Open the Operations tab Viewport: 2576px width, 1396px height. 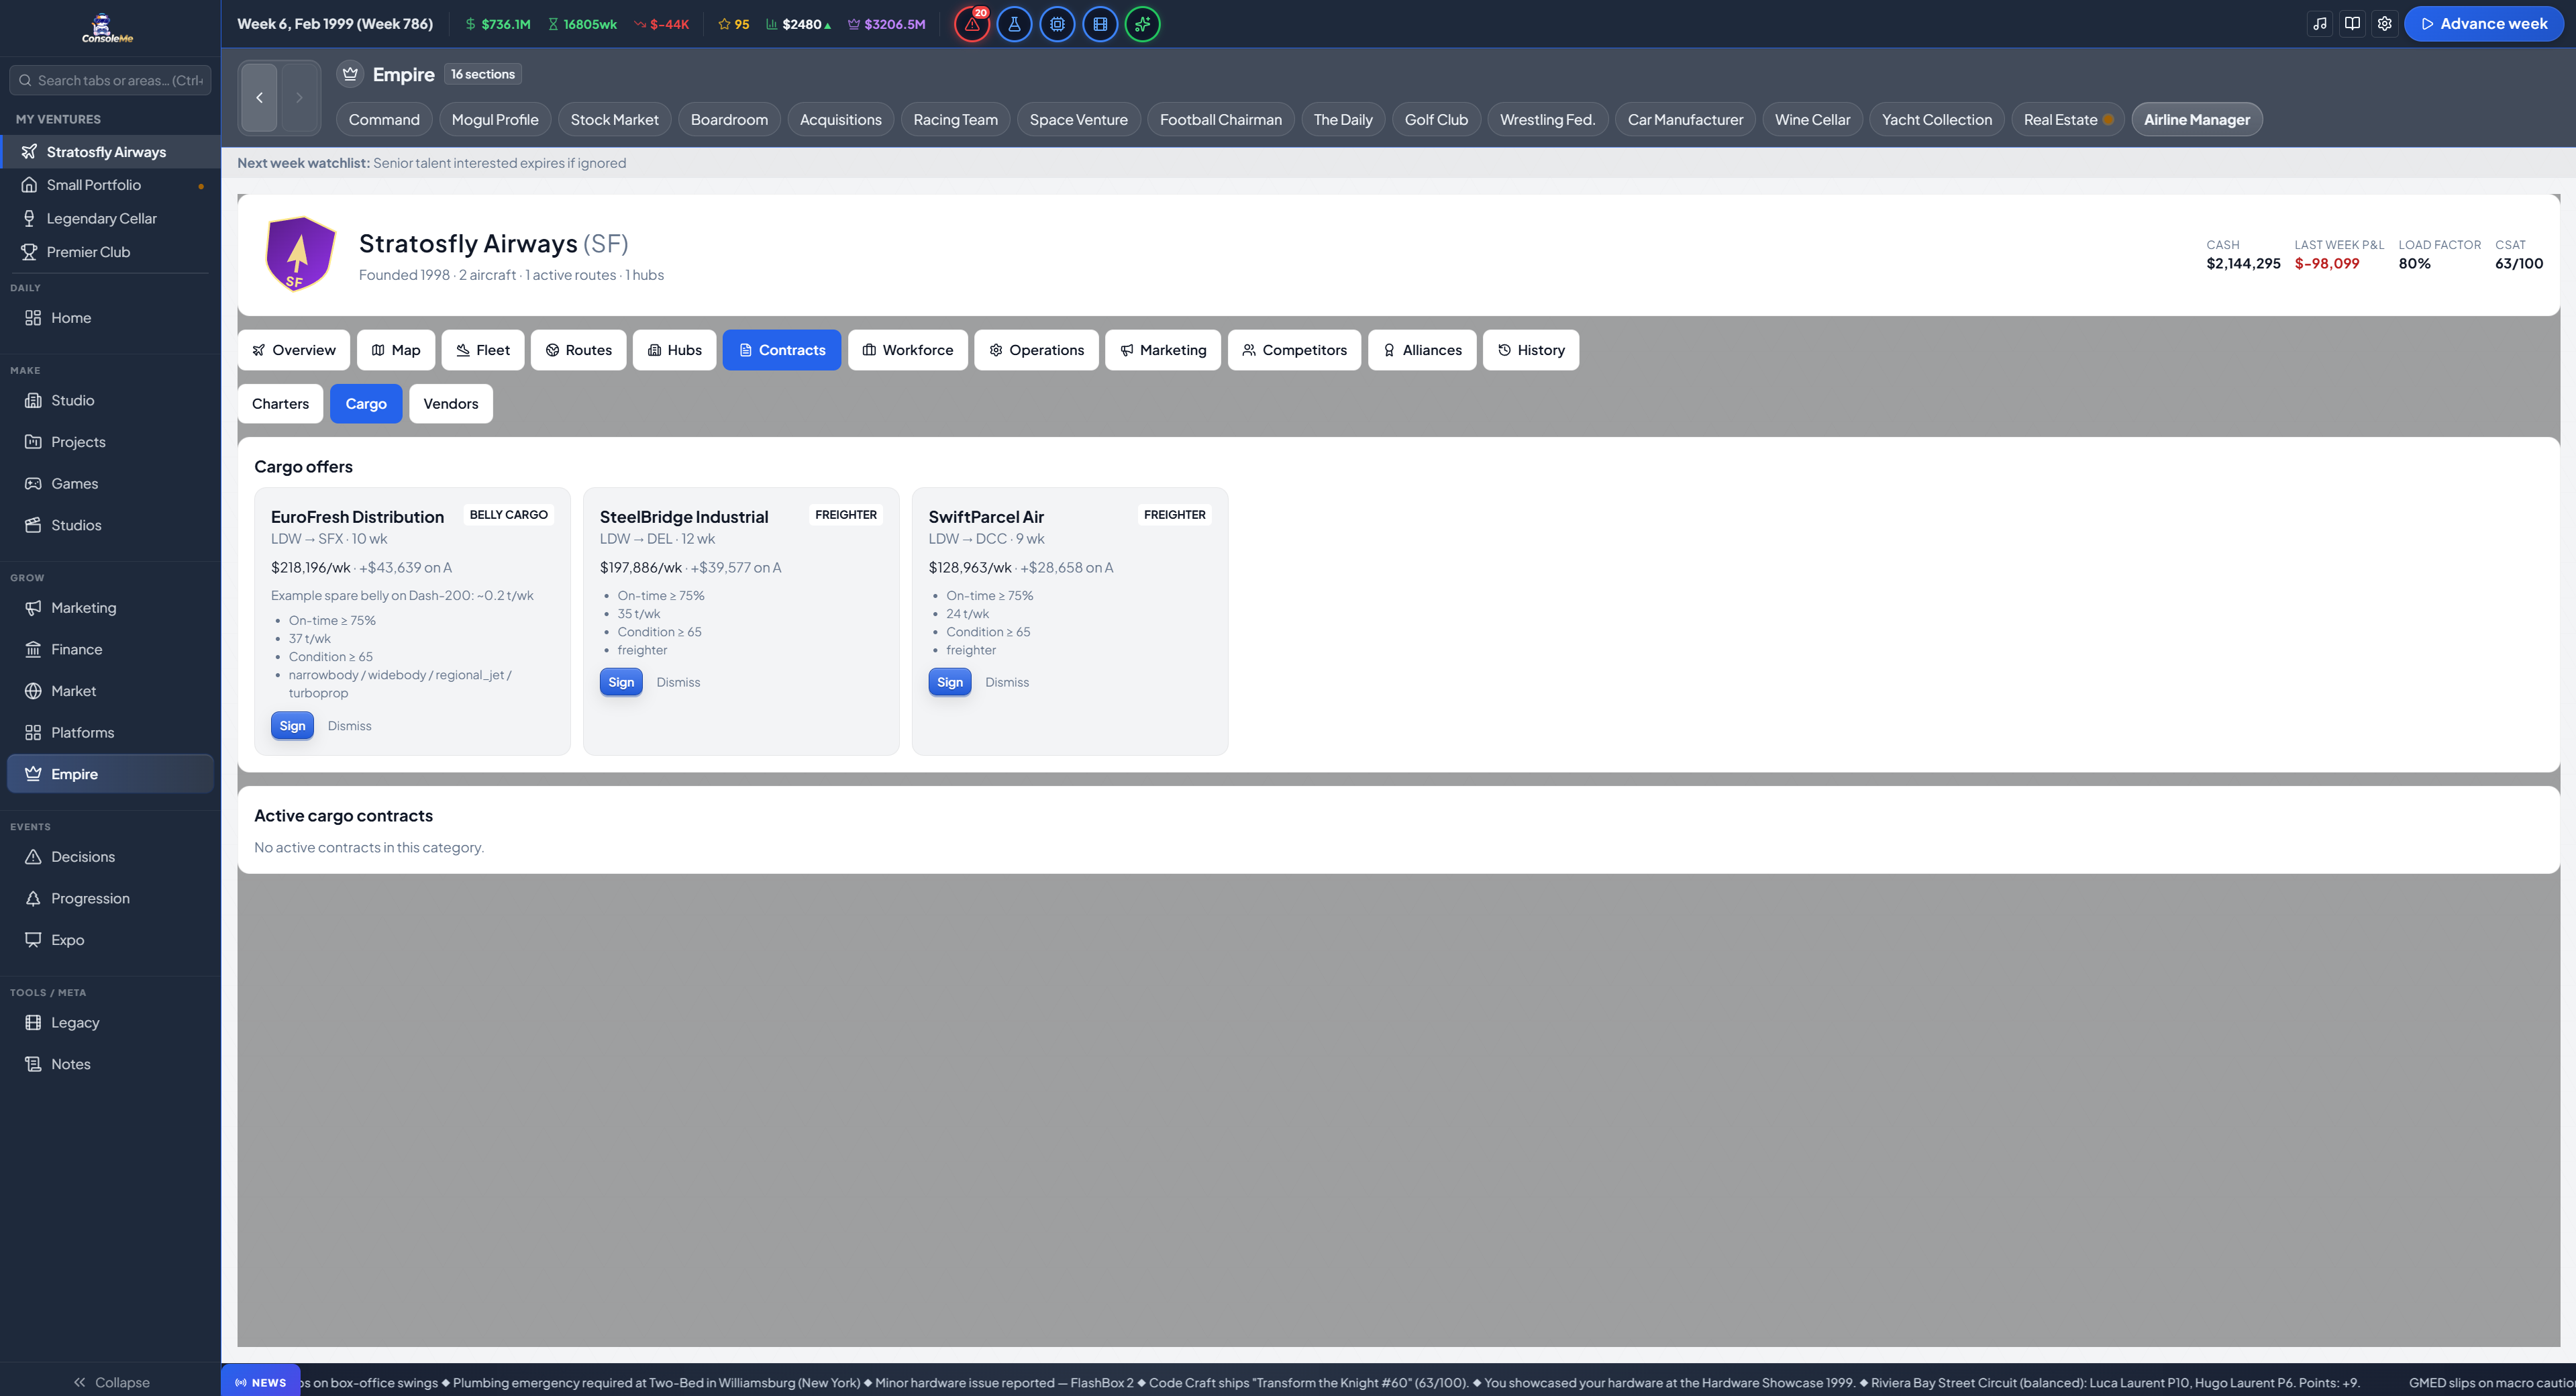[1037, 350]
